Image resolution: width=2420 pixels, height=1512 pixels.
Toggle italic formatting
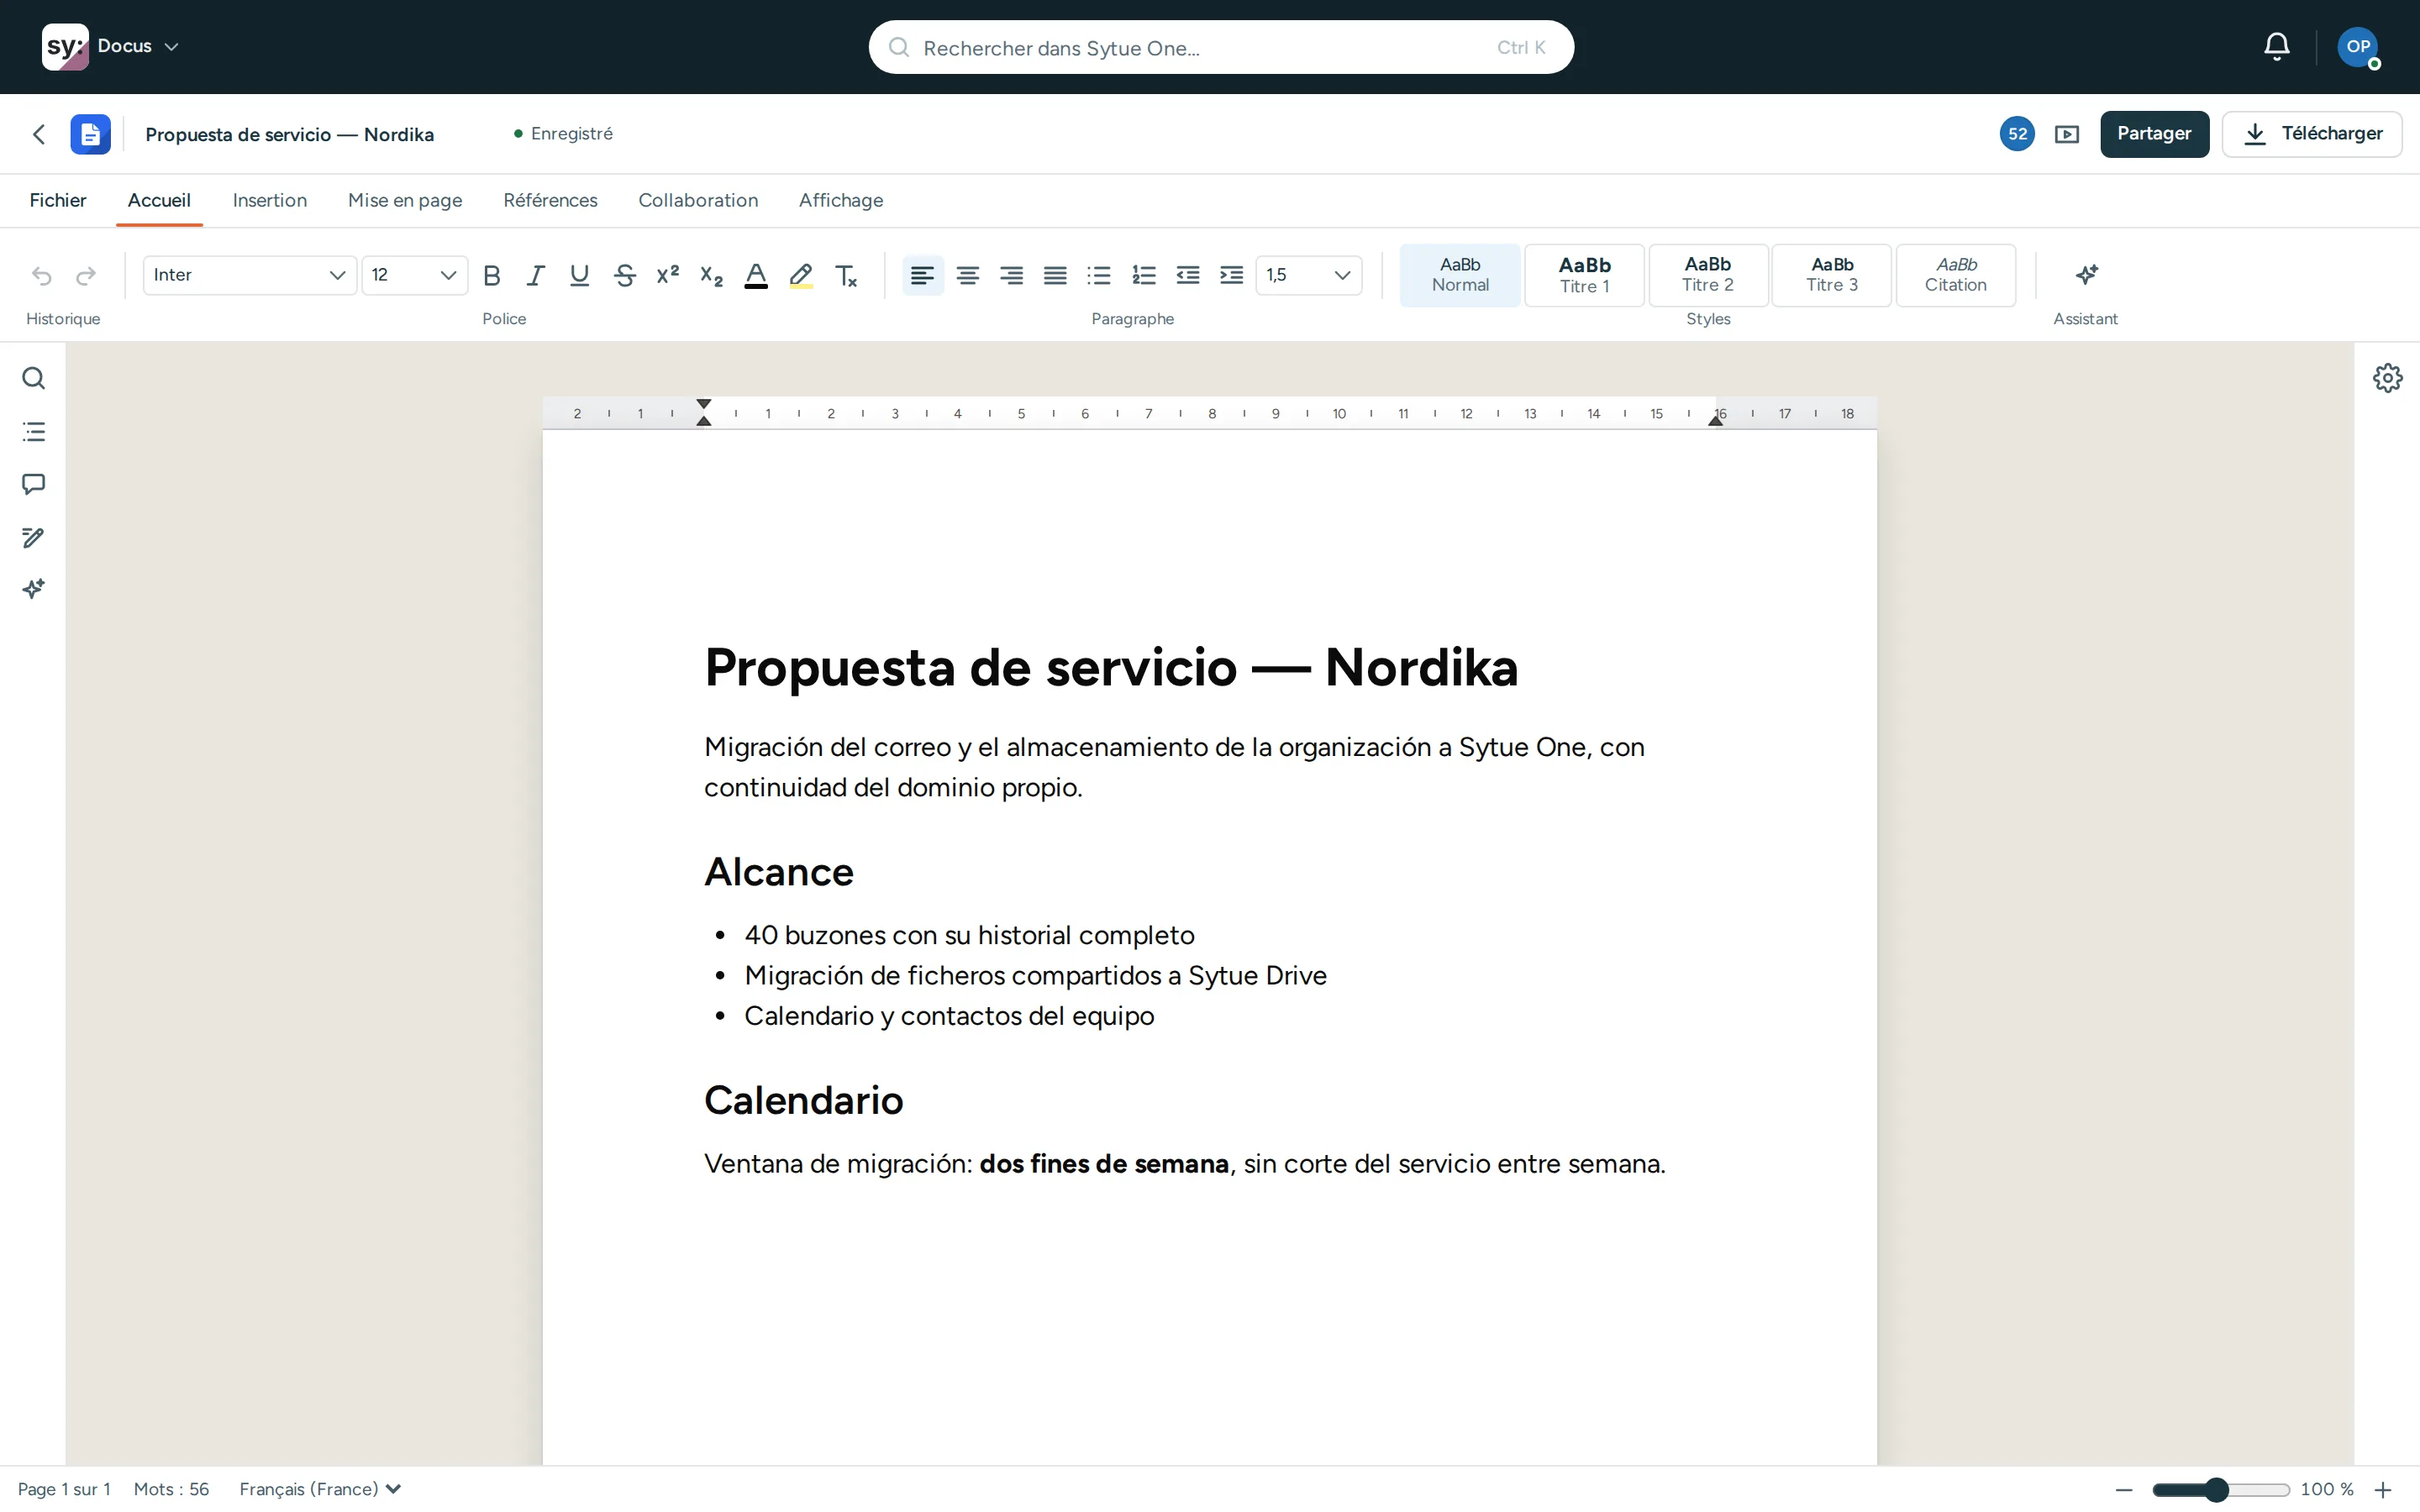535,275
